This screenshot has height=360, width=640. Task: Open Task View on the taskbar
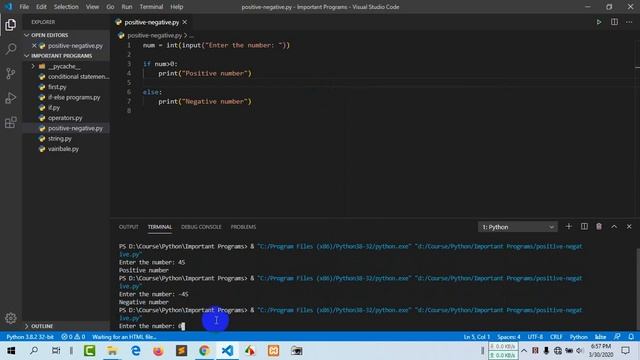56,351
